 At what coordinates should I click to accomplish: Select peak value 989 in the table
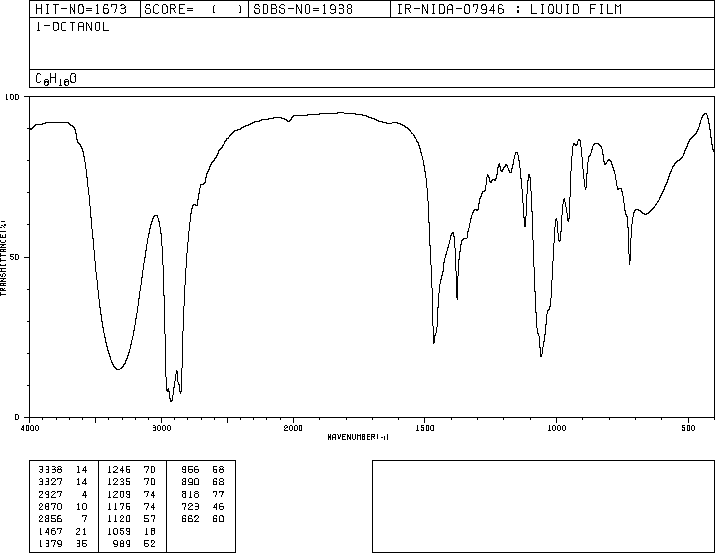coord(121,544)
